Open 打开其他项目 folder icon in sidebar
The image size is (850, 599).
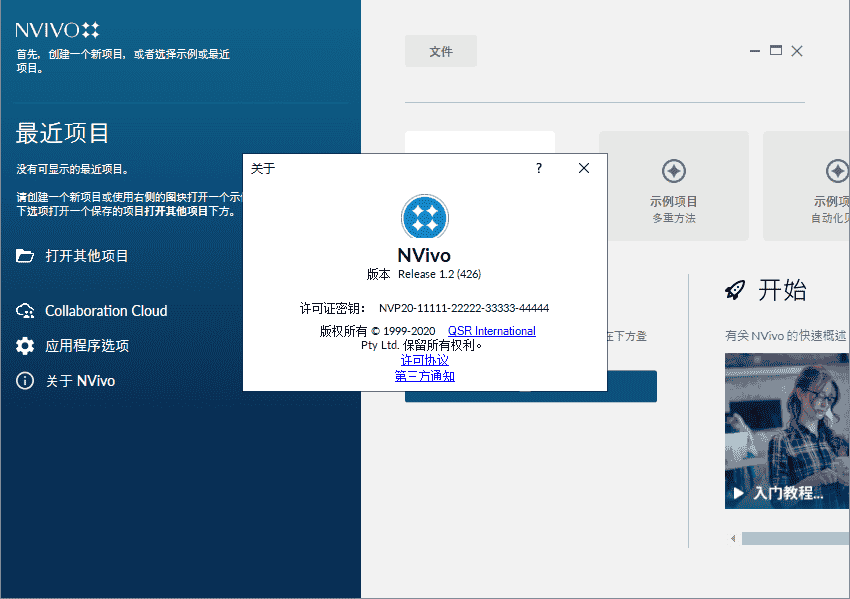(x=24, y=256)
